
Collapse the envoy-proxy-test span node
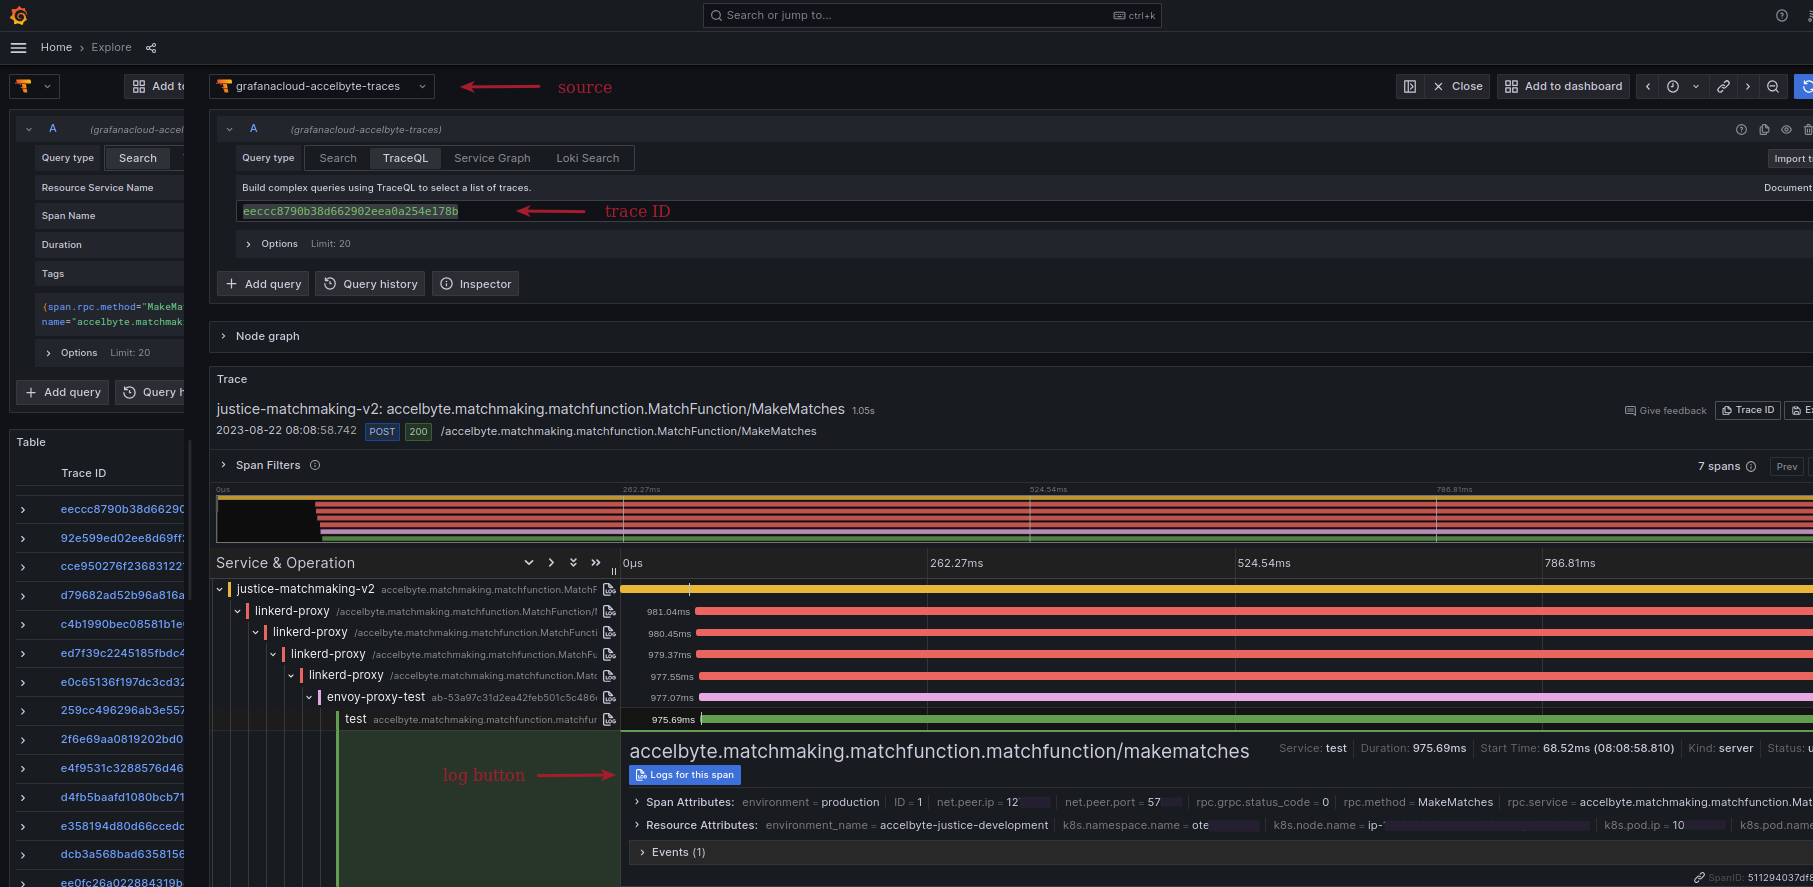coord(310,698)
